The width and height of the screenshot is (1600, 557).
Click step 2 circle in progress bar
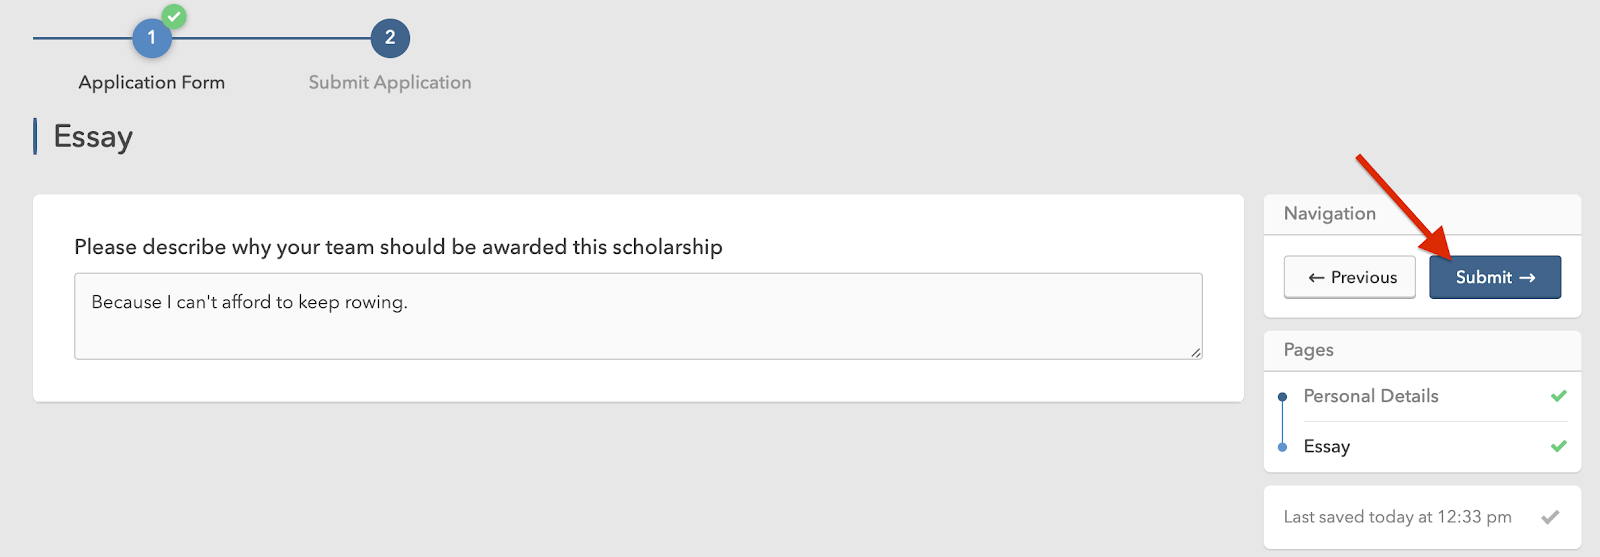[x=390, y=38]
